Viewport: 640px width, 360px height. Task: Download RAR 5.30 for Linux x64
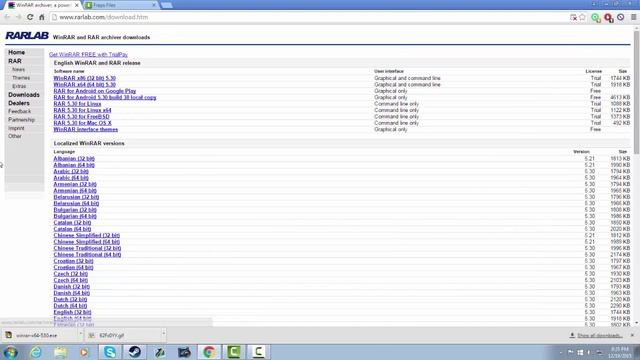click(x=82, y=110)
